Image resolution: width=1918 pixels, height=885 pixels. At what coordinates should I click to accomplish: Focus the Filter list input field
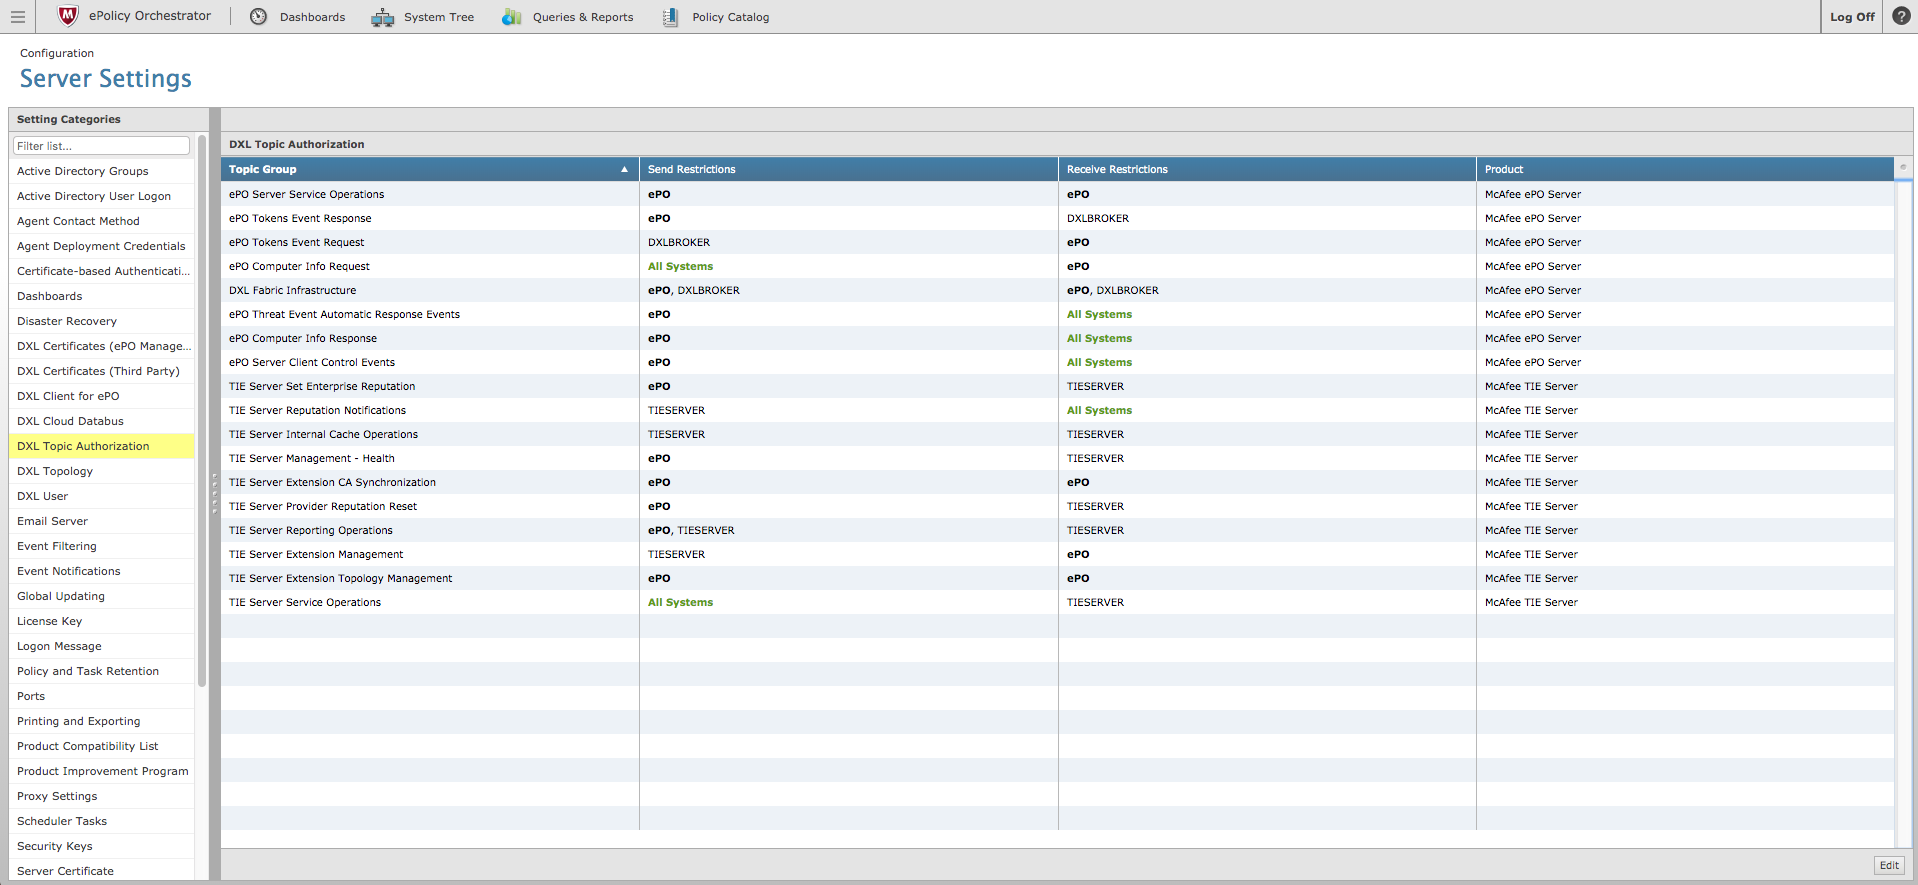coord(101,146)
